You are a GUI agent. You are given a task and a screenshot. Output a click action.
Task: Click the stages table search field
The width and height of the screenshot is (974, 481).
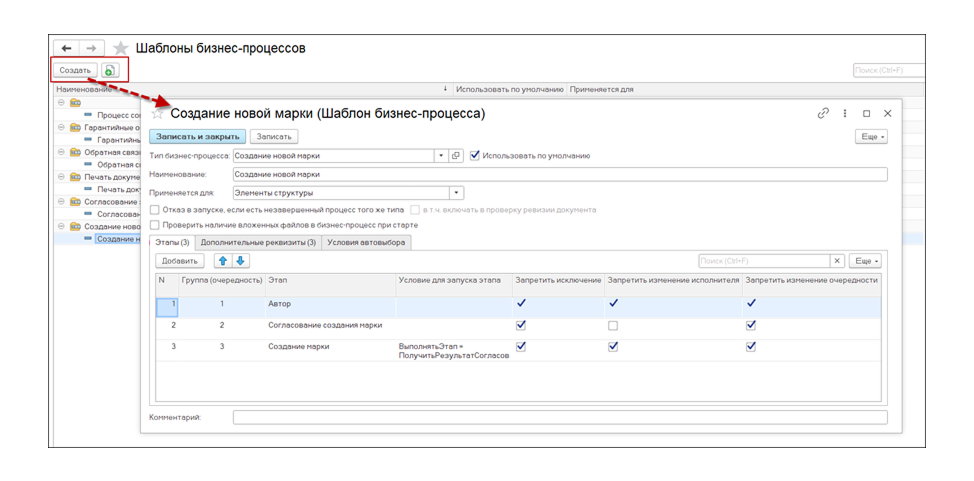coord(765,261)
